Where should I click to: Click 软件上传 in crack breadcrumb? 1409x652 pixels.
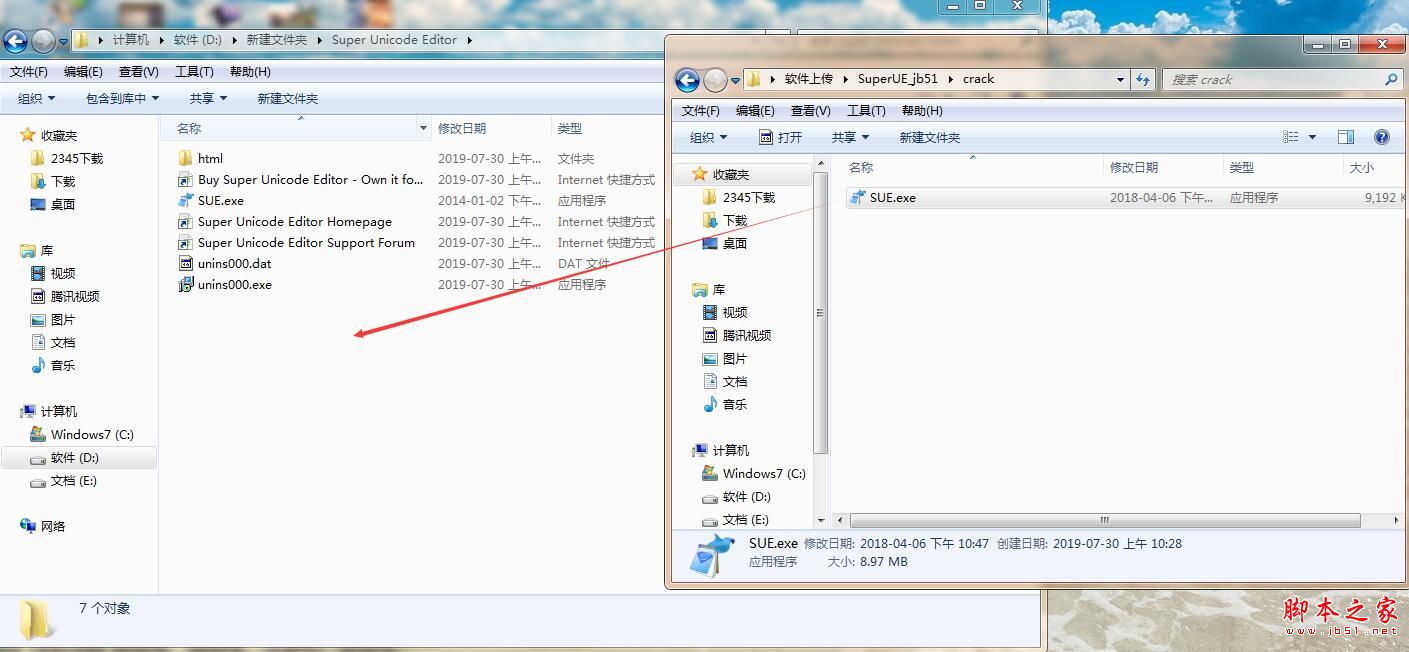tap(809, 79)
